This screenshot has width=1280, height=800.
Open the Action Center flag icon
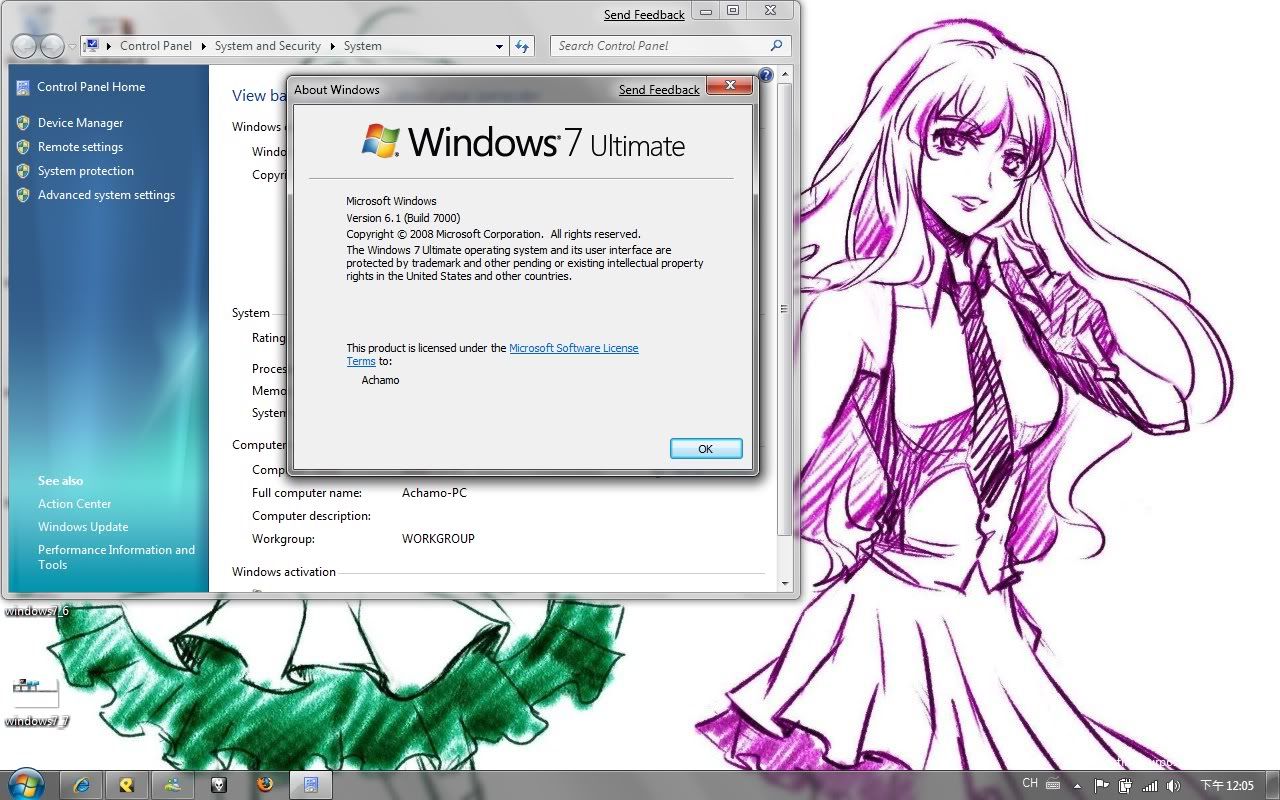point(1101,786)
